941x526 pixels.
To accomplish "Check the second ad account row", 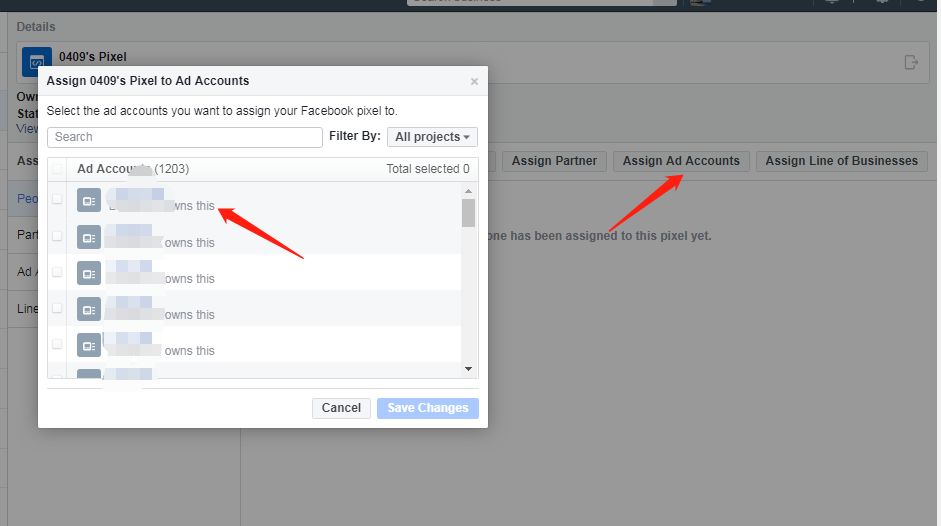I will tap(57, 236).
